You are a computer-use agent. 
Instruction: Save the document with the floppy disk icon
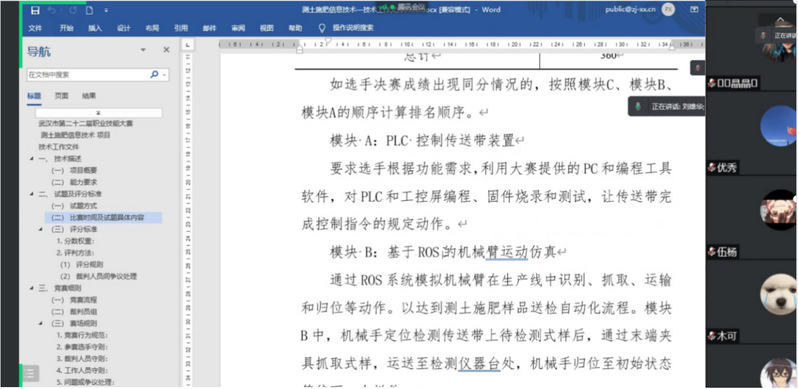point(35,10)
